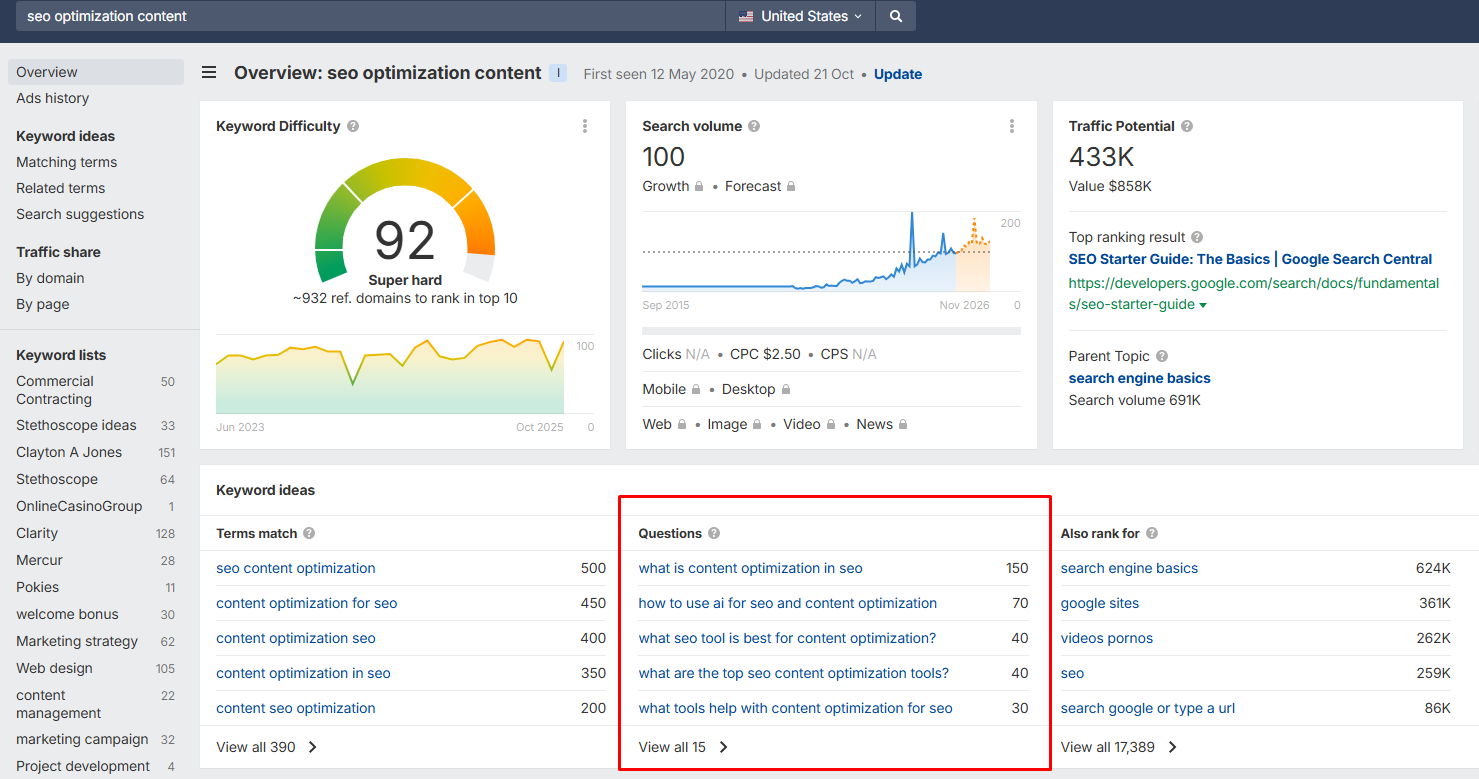Open what seo tool is best question
The width and height of the screenshot is (1479, 779).
788,638
